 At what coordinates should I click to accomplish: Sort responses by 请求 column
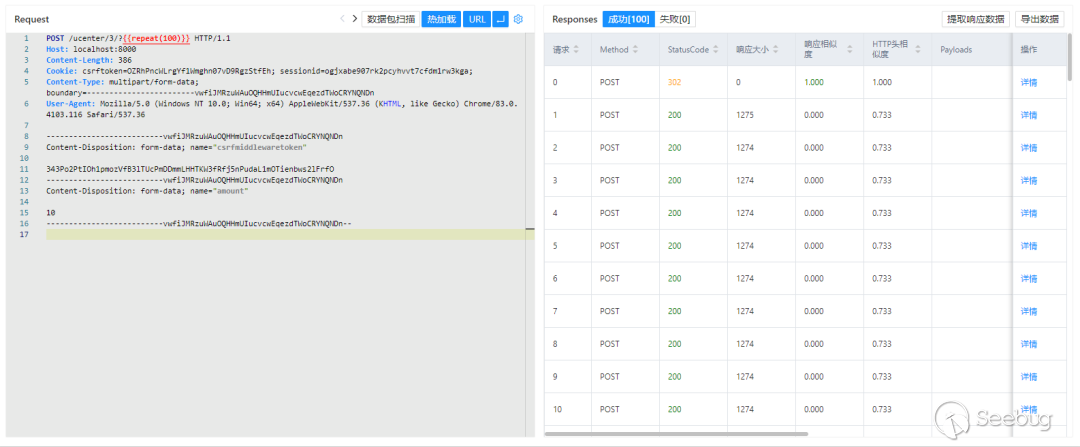[x=561, y=50]
